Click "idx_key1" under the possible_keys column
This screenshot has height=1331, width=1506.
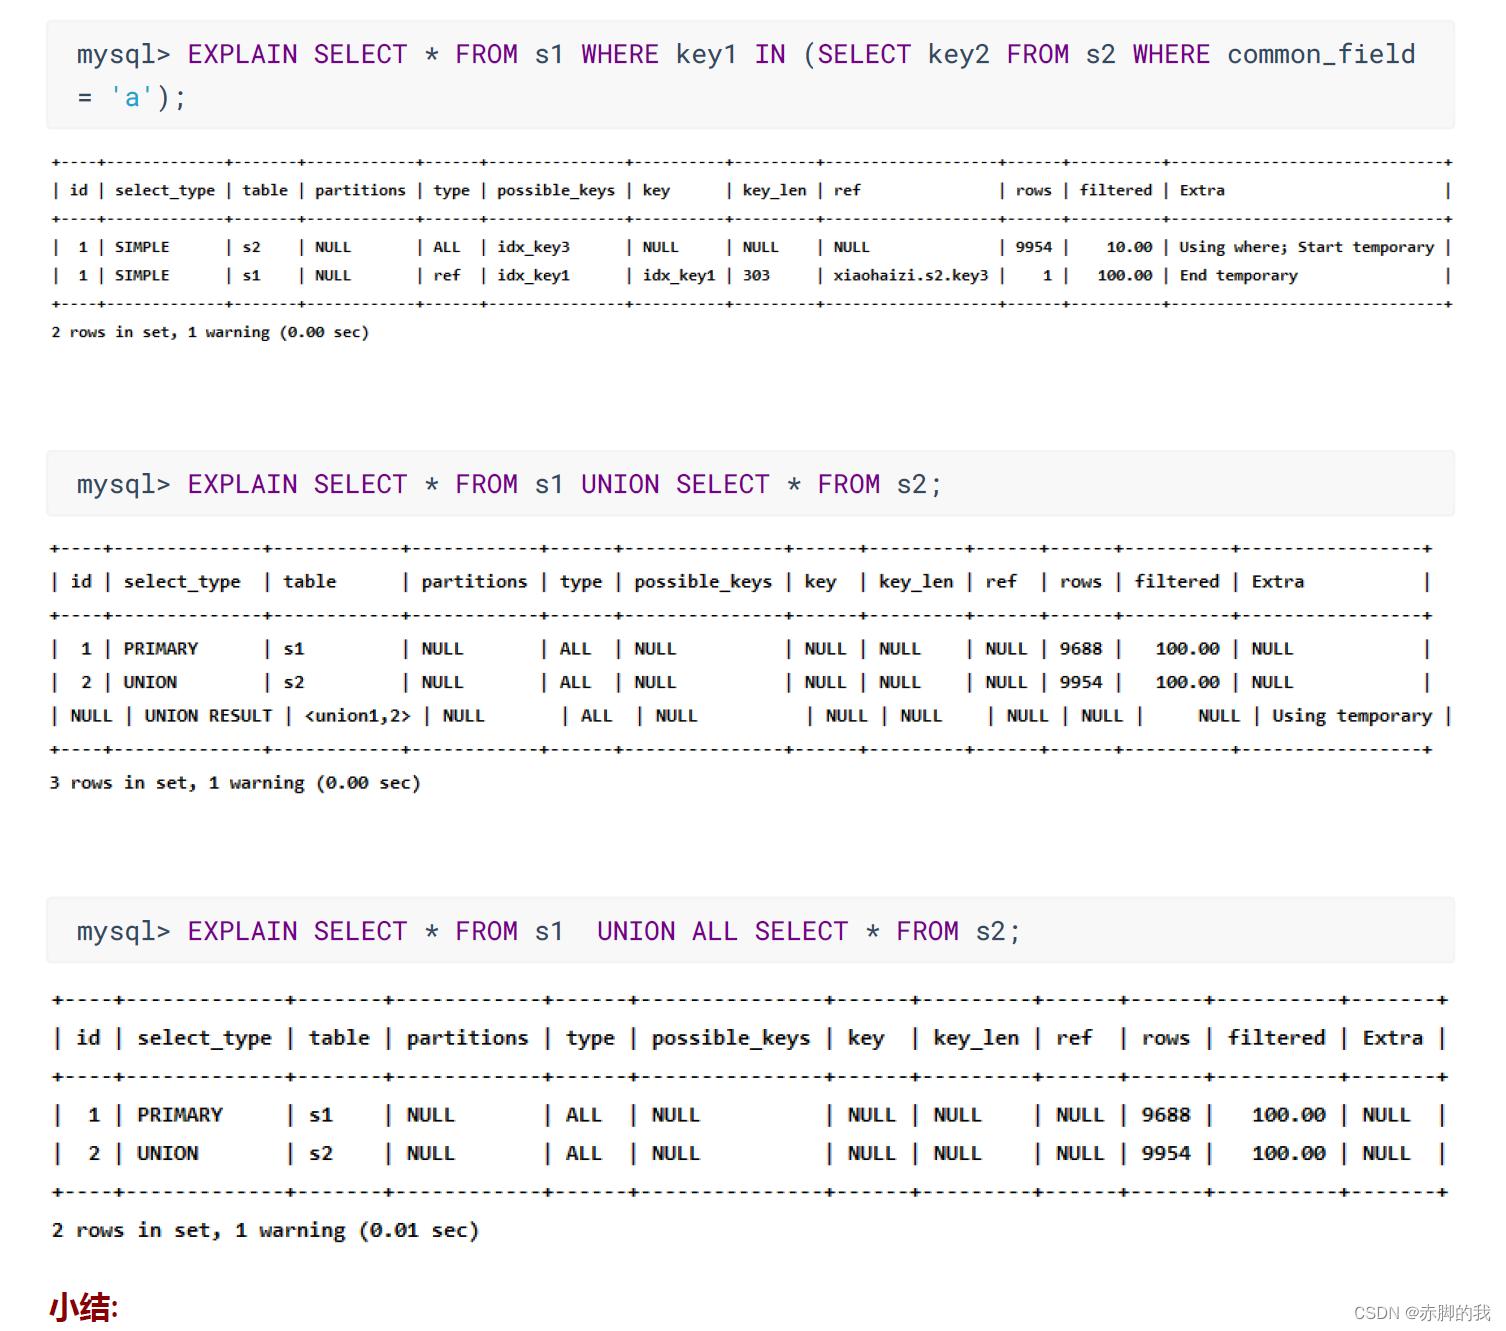(534, 275)
